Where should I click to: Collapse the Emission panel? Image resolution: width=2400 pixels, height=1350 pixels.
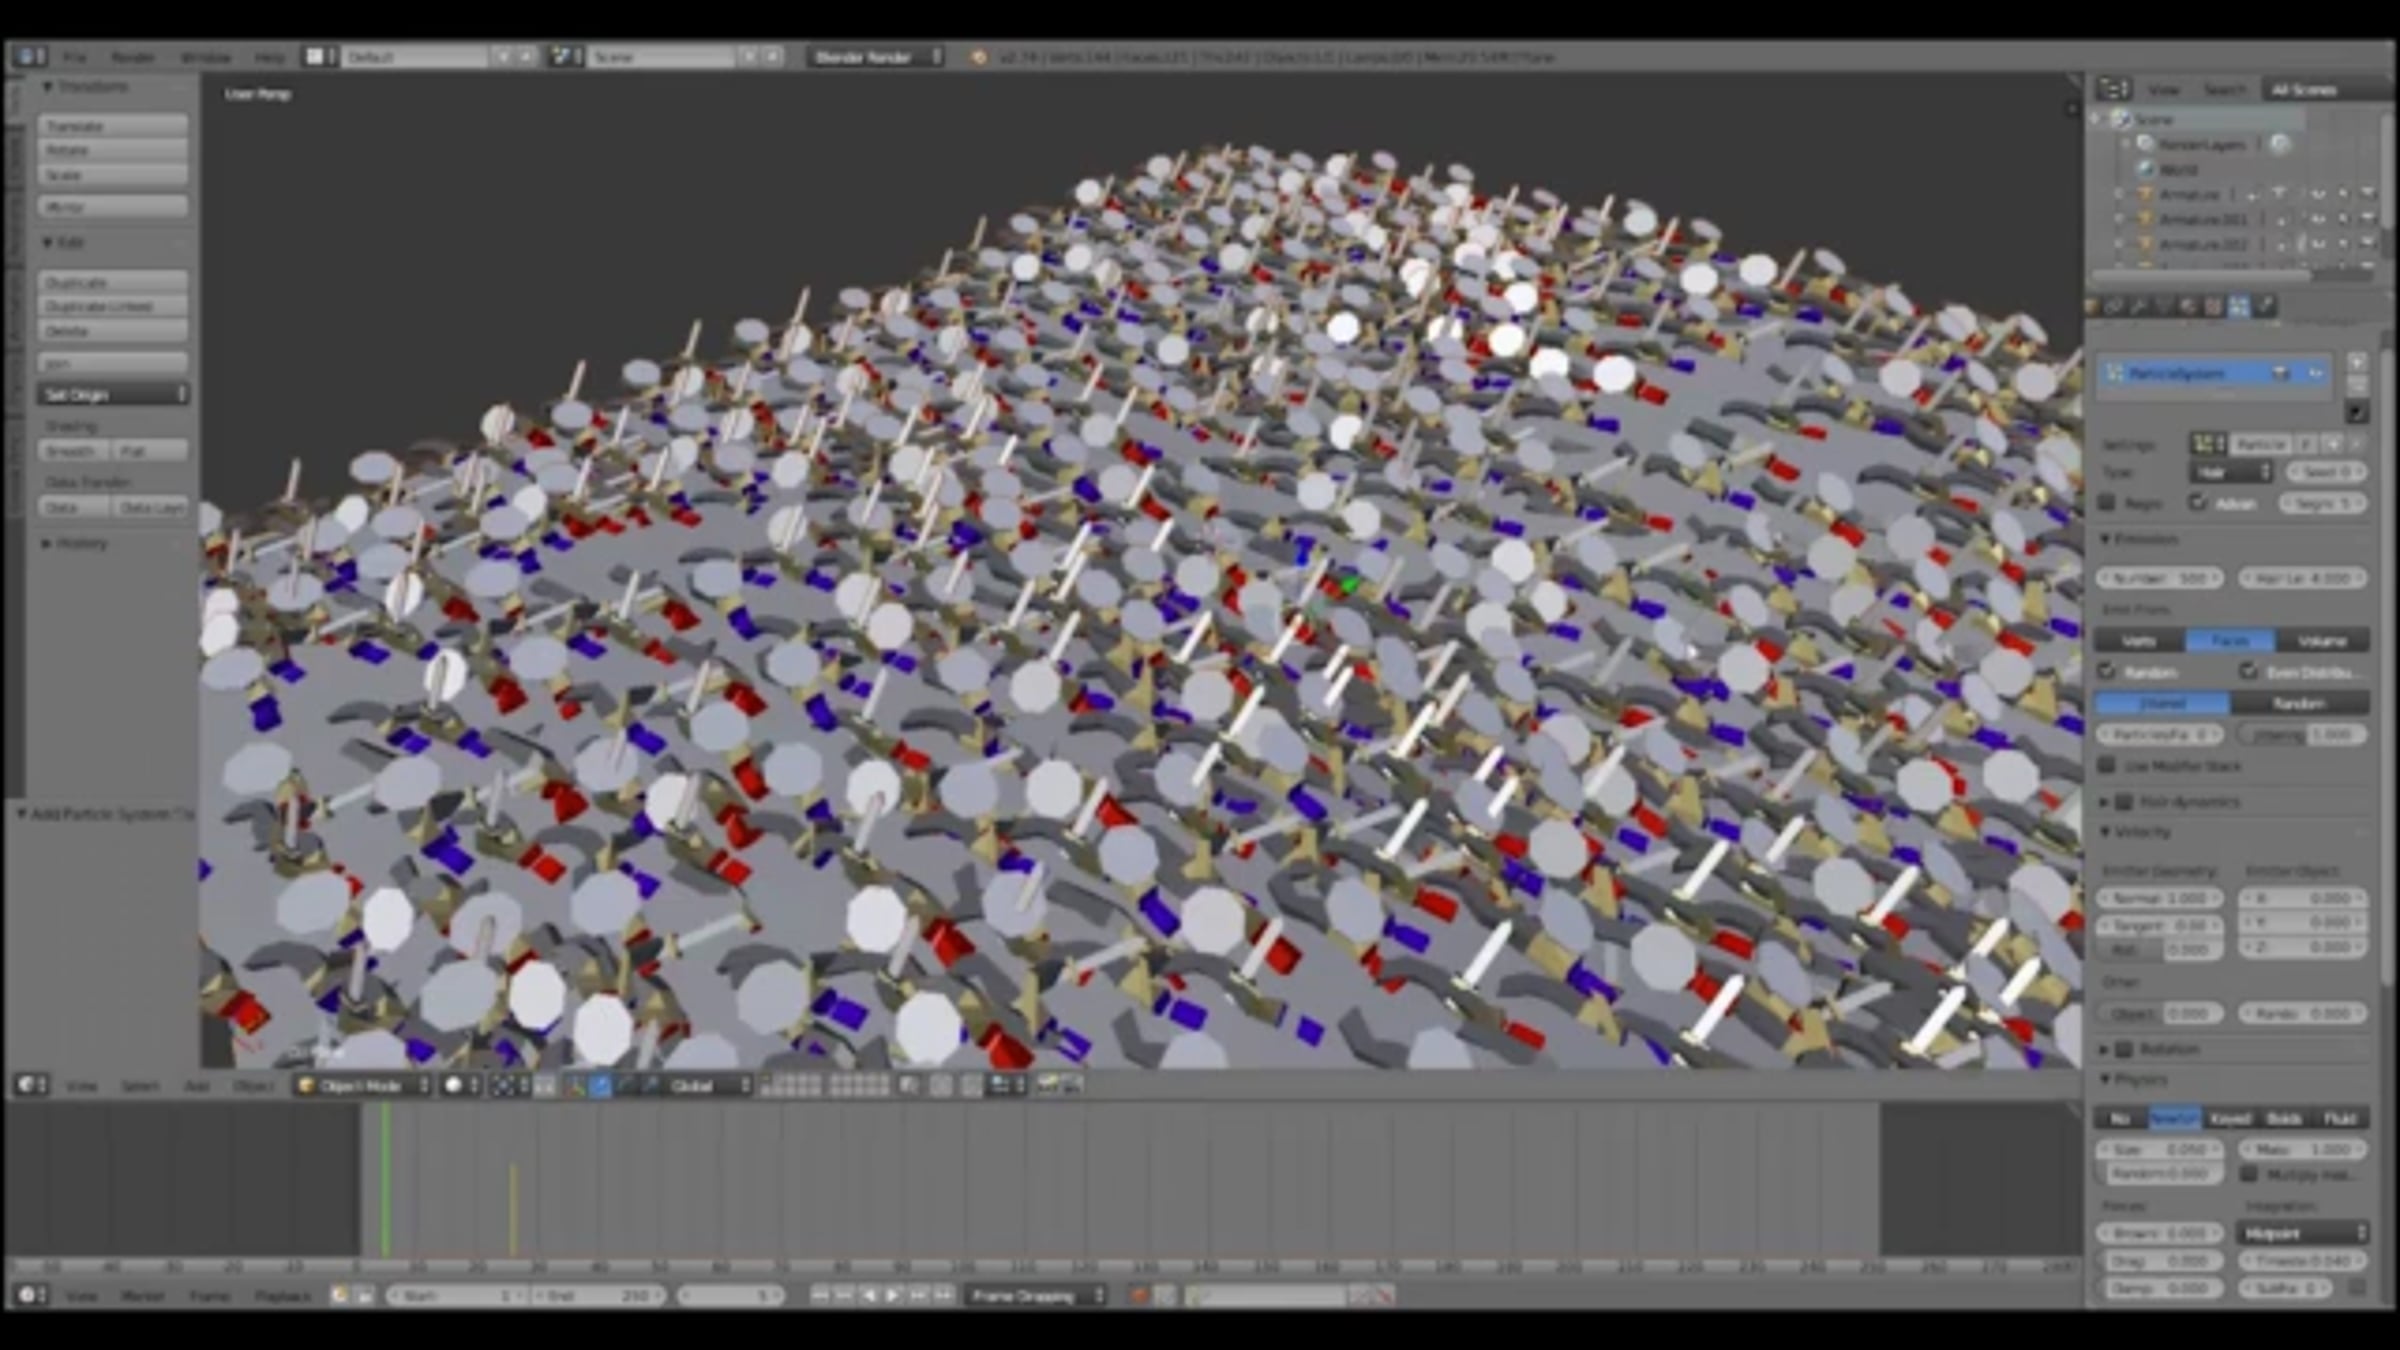[2106, 539]
